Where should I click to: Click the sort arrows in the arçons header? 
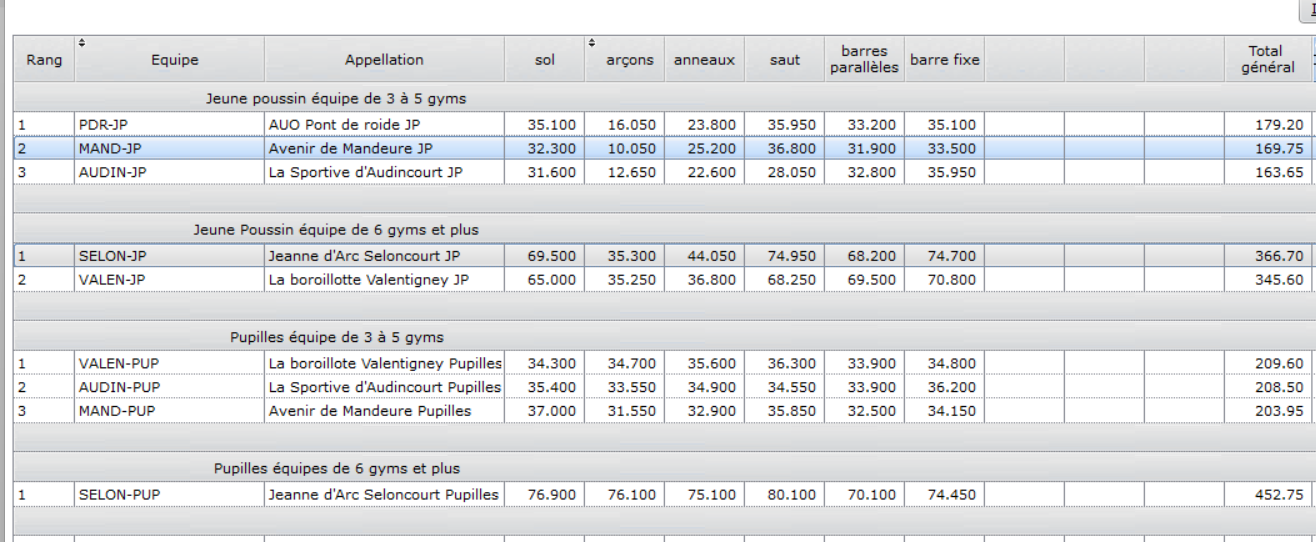[x=592, y=43]
